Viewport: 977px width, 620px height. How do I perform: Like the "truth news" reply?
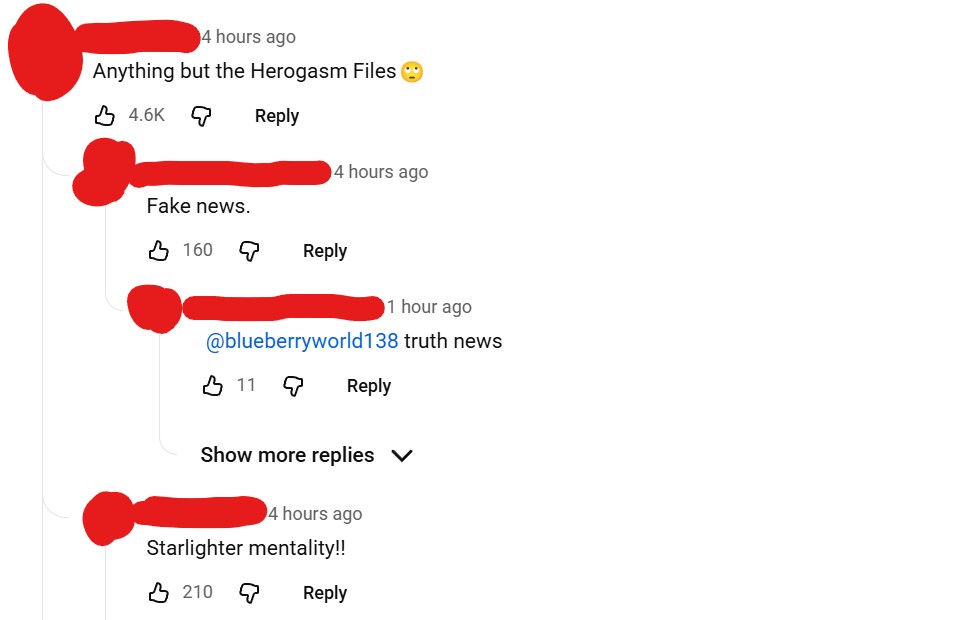(x=212, y=386)
